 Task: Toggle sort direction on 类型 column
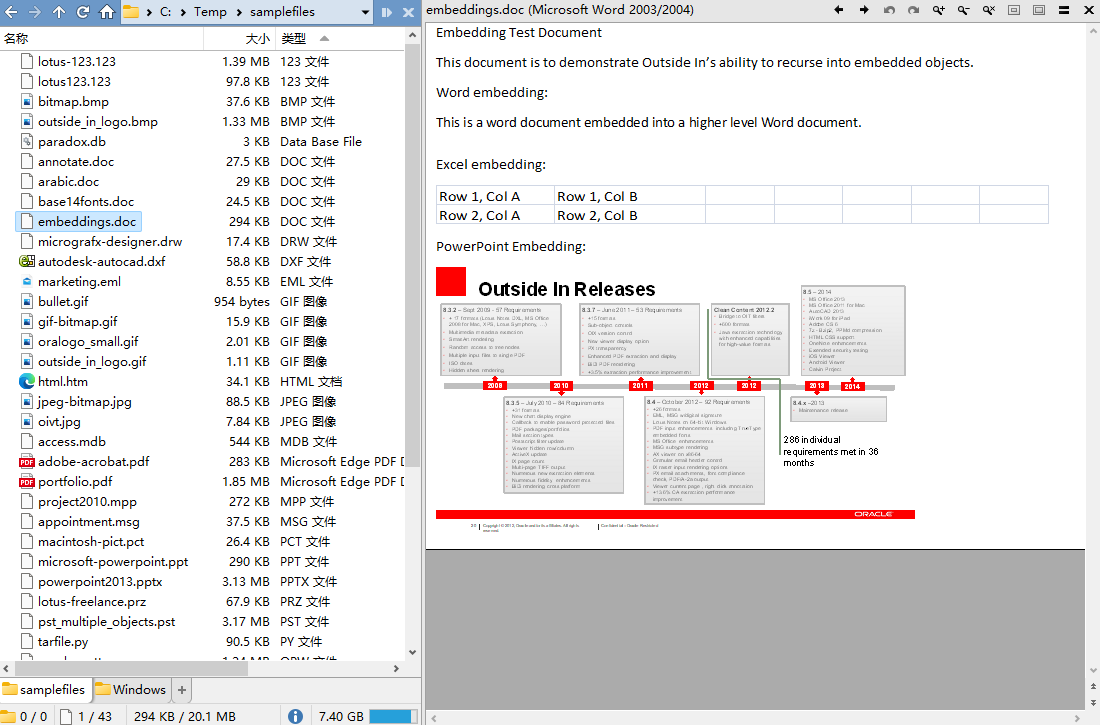[x=324, y=39]
